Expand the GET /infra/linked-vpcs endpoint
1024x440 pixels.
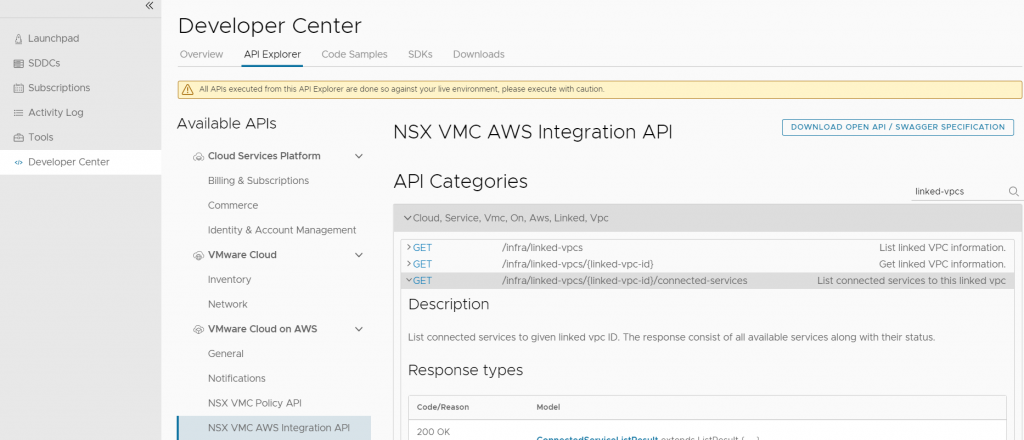tap(408, 247)
